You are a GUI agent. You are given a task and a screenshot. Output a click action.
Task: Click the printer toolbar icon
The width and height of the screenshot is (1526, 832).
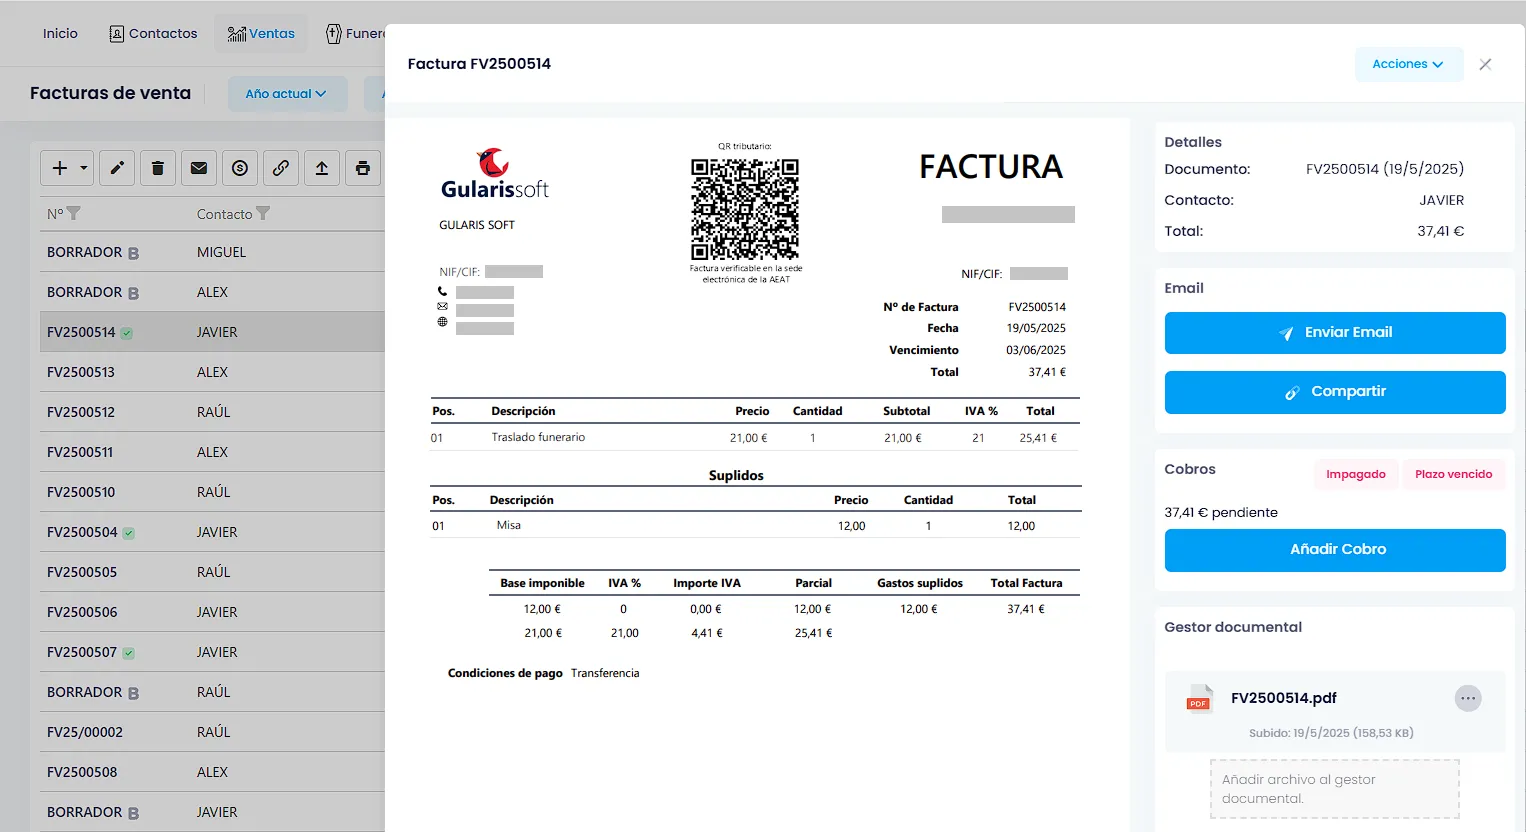[x=363, y=168]
